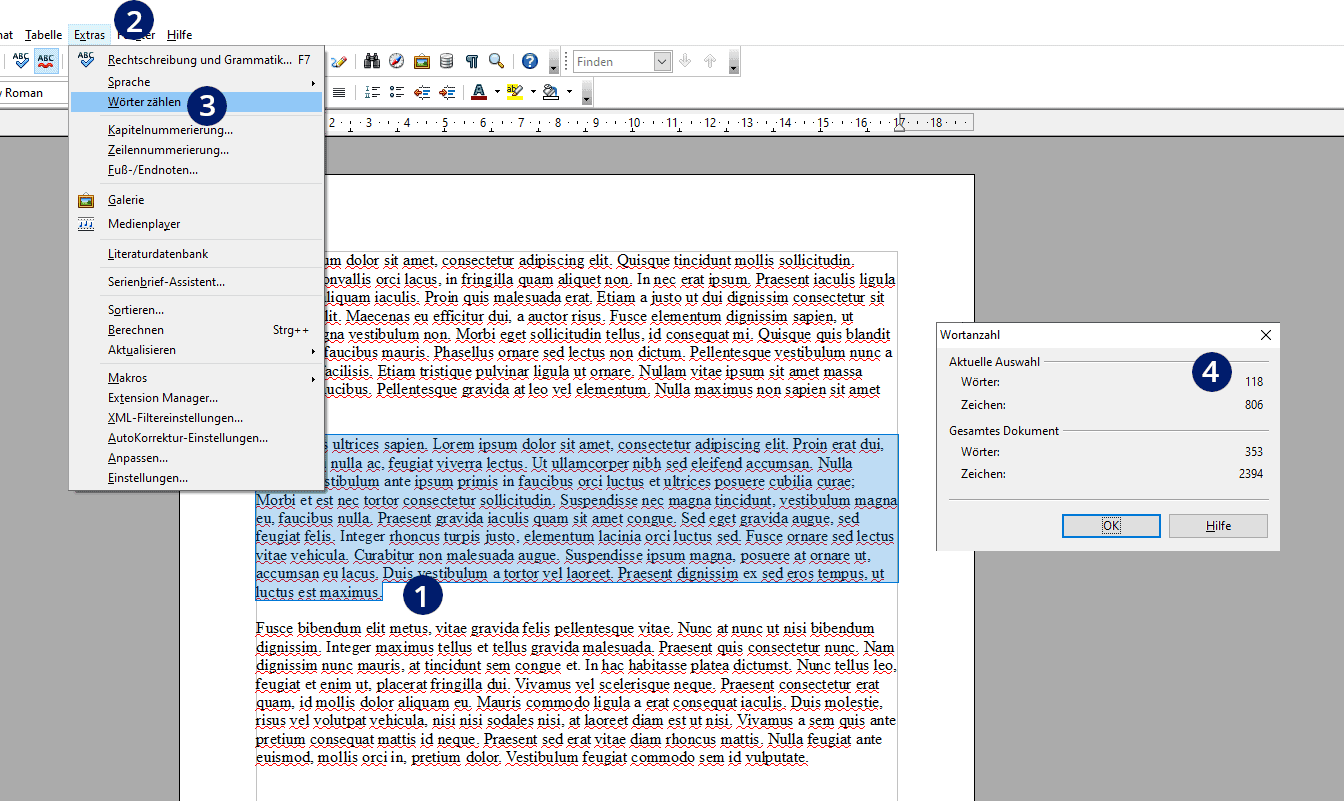This screenshot has height=801, width=1344.
Task: Click the right indent marker on the ruler
Action: (899, 125)
